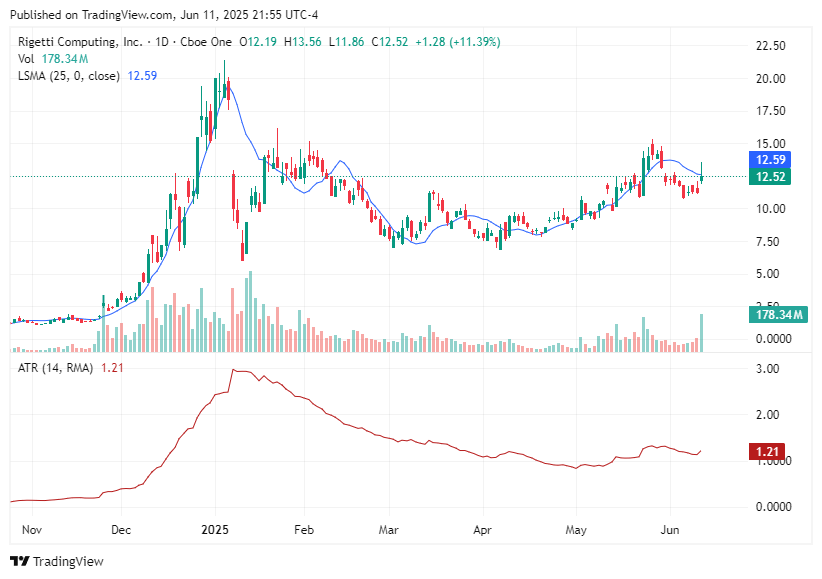
Task: Click the +1.28 (+11.39%) change value
Action: pos(458,41)
